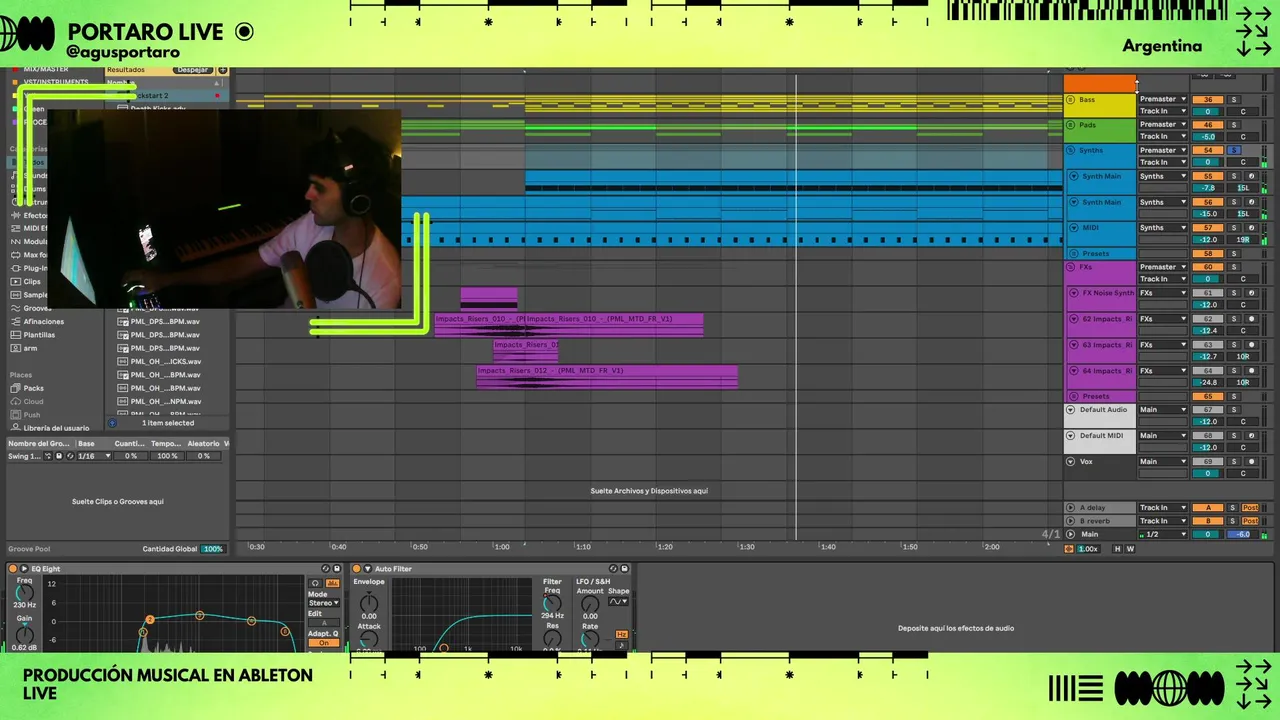Fold the Bass group track icon
Viewport: 1280px width, 720px height.
[x=1071, y=100]
